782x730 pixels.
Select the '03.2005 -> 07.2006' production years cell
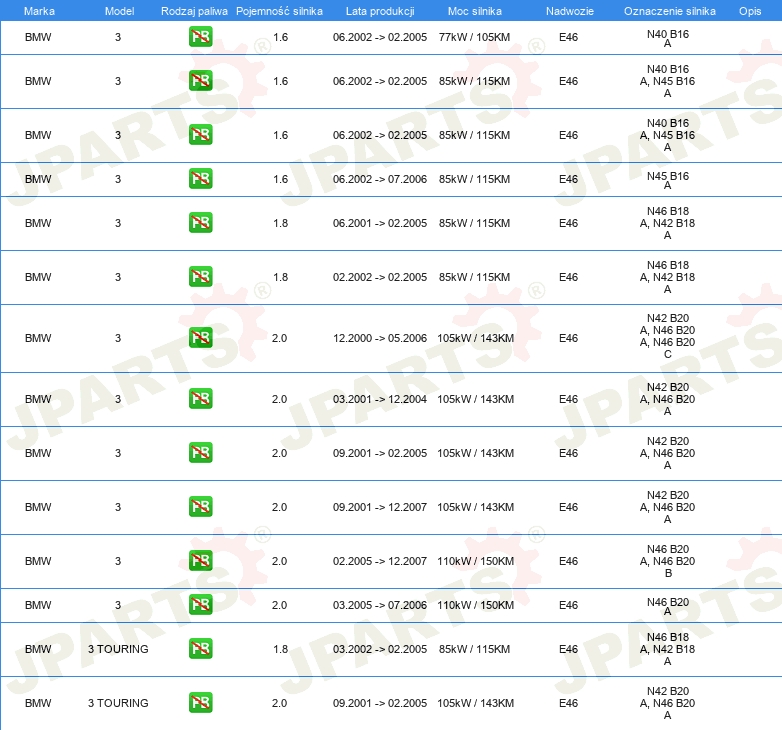[x=380, y=605]
